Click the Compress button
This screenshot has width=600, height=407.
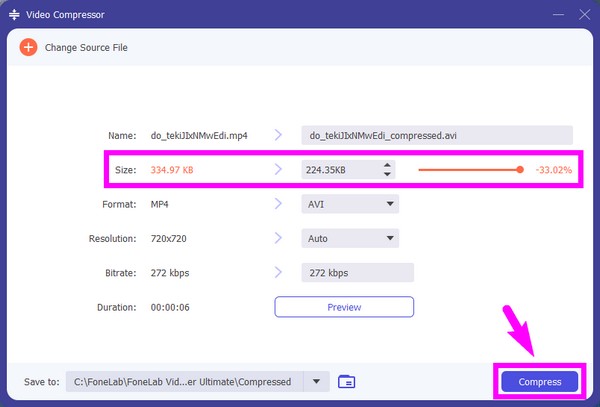point(540,381)
